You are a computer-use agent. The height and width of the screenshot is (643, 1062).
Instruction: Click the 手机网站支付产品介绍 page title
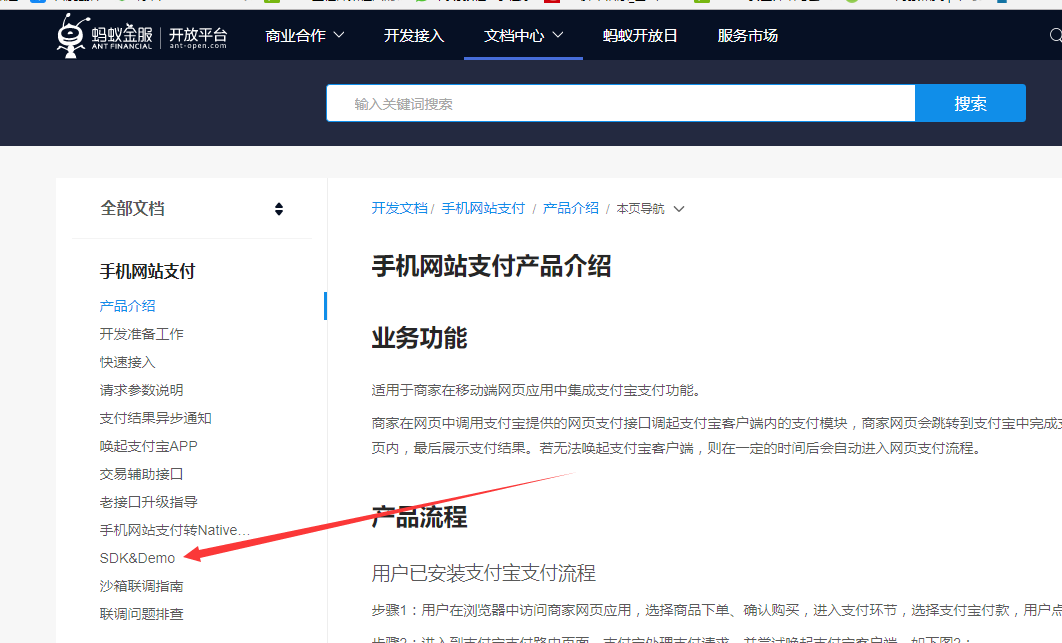click(491, 266)
